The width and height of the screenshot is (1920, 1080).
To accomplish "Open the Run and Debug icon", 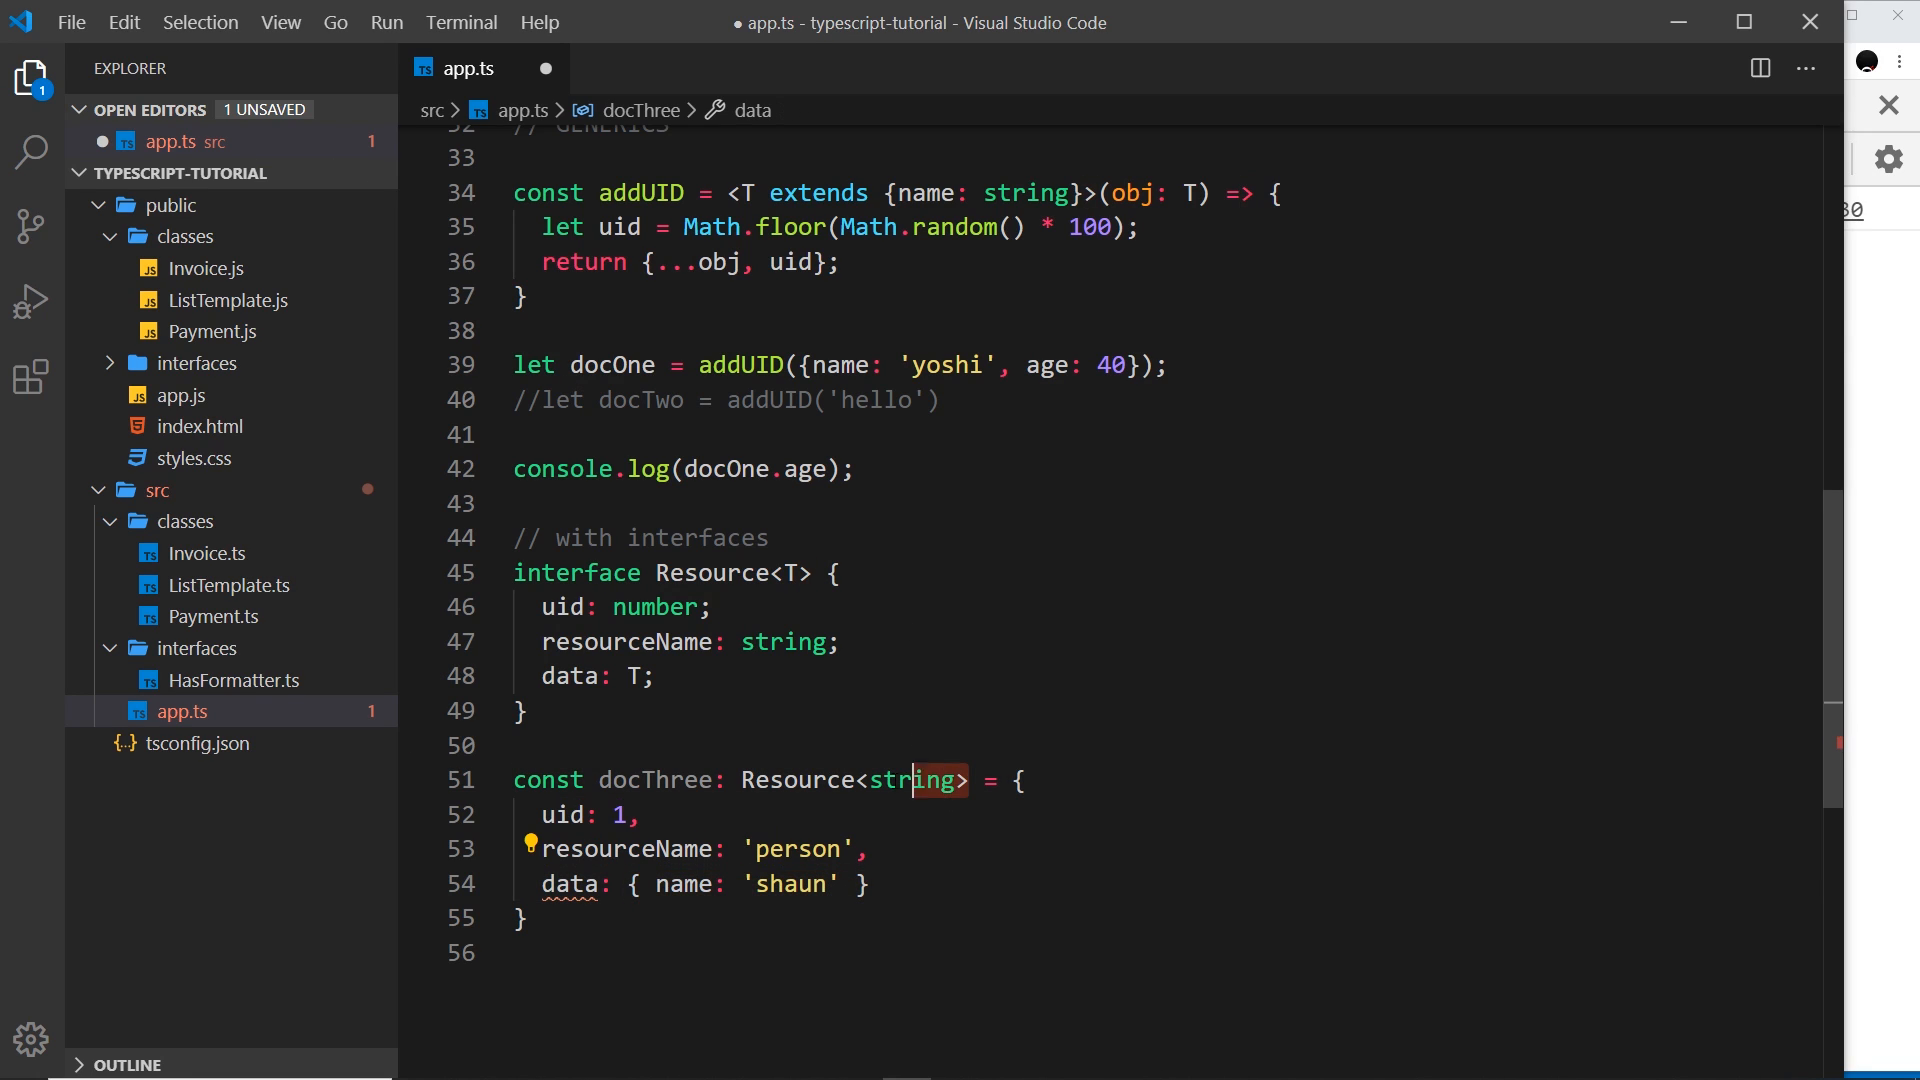I will (31, 301).
